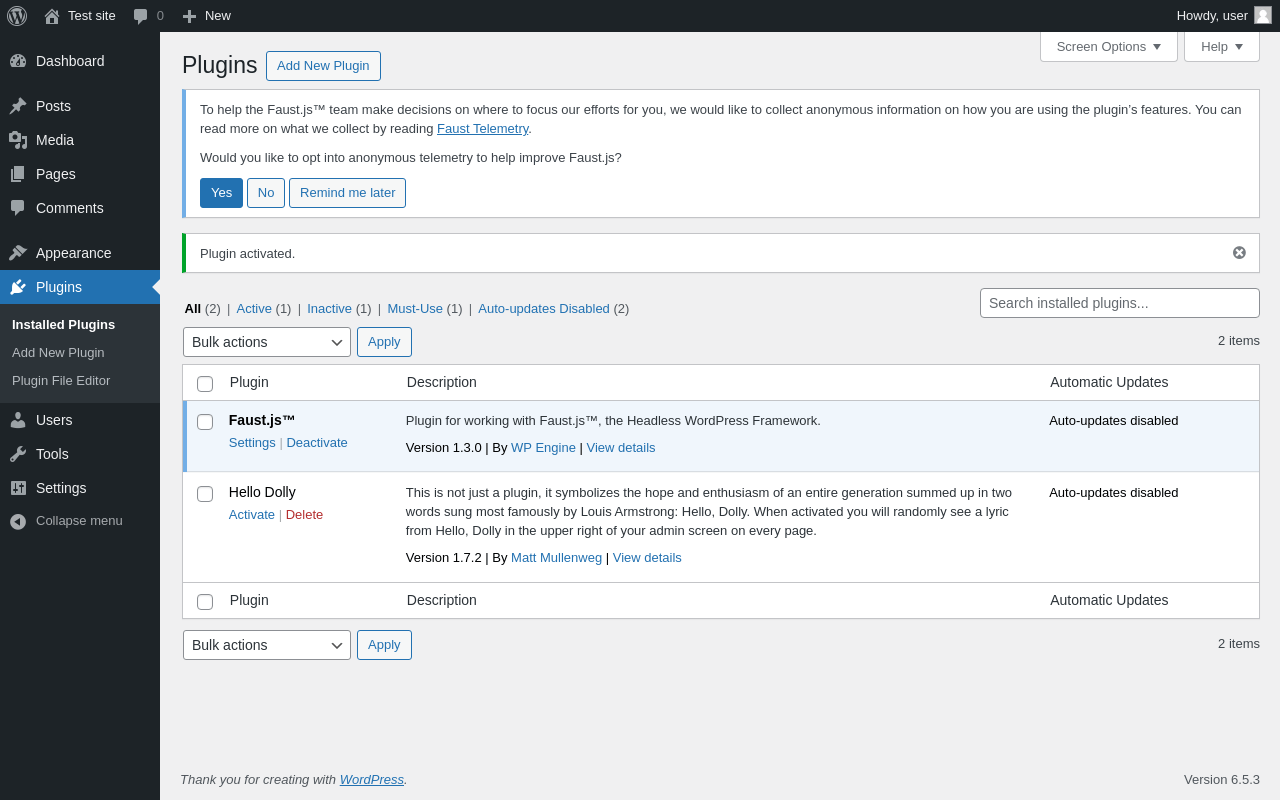The height and width of the screenshot is (800, 1280).
Task: Select the Hello Dolly plugin name text
Action: [x=262, y=492]
